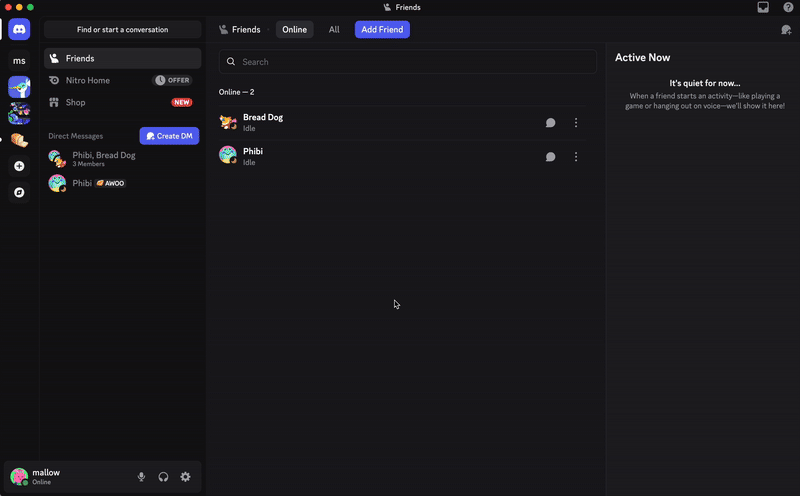Message Phibi via chat bubble icon

550,157
